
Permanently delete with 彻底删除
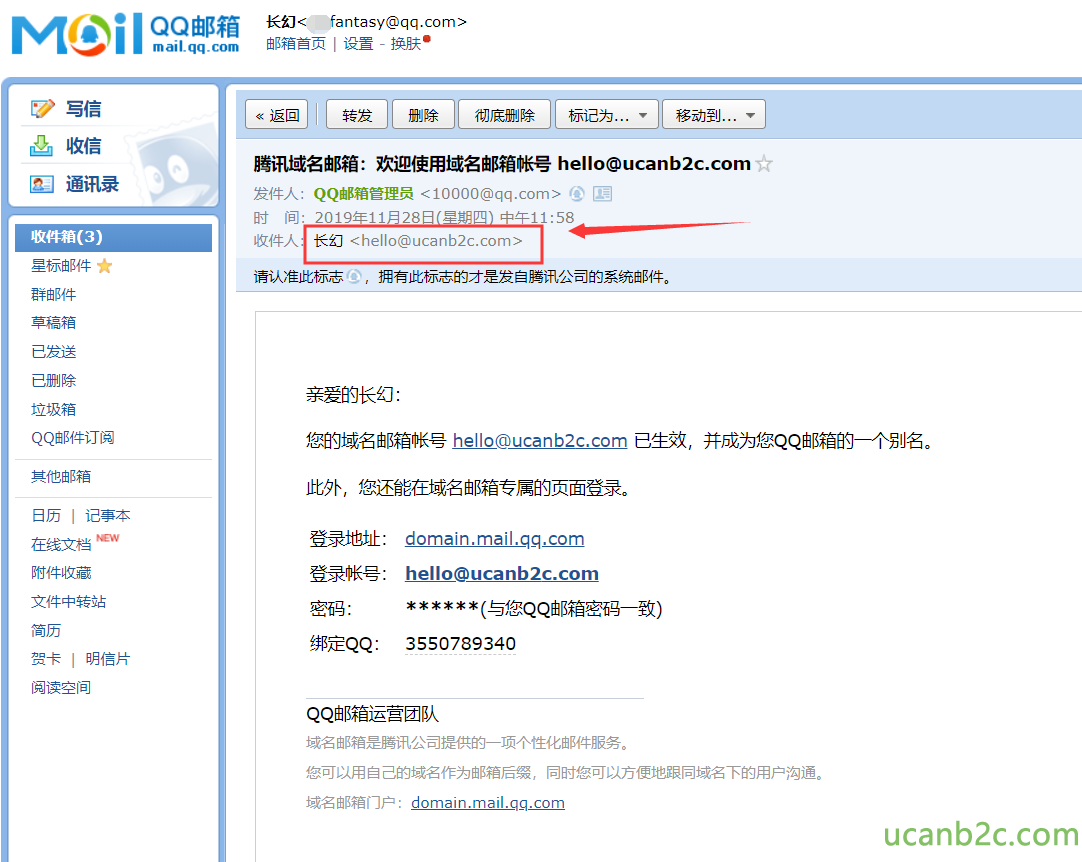[504, 115]
